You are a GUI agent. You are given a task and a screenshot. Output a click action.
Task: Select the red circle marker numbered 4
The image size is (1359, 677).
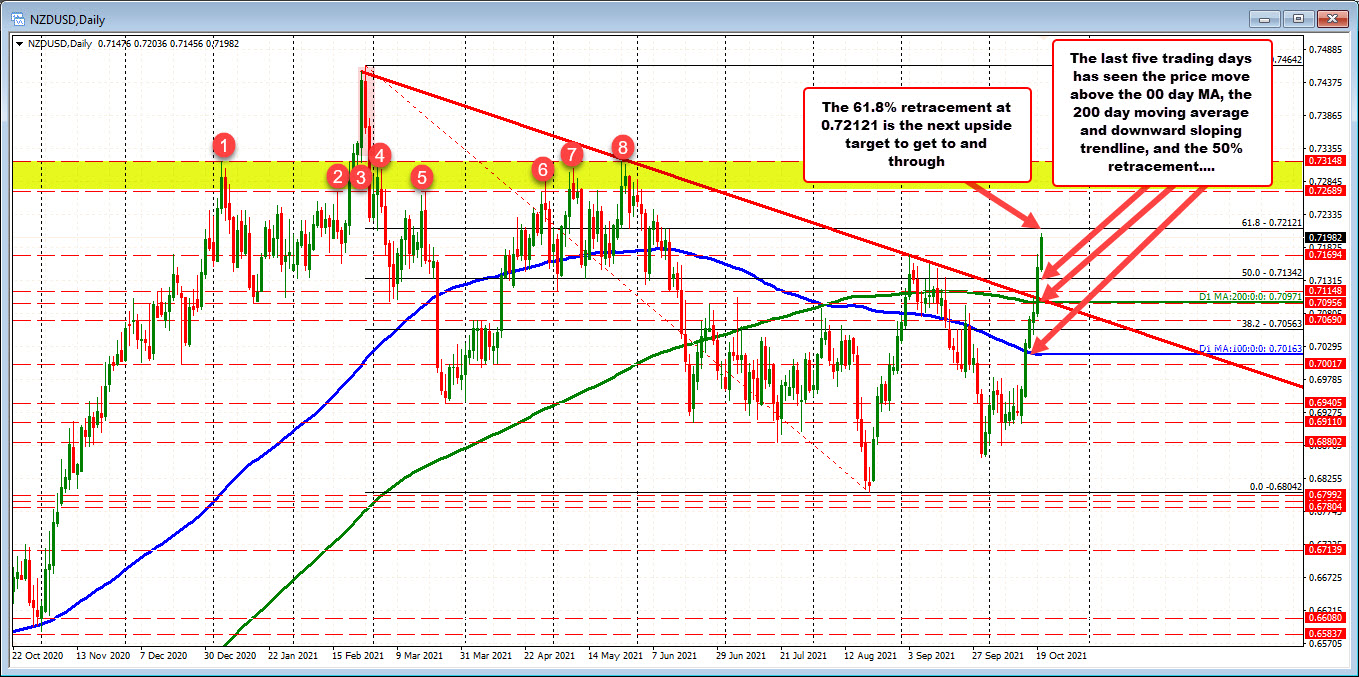380,155
